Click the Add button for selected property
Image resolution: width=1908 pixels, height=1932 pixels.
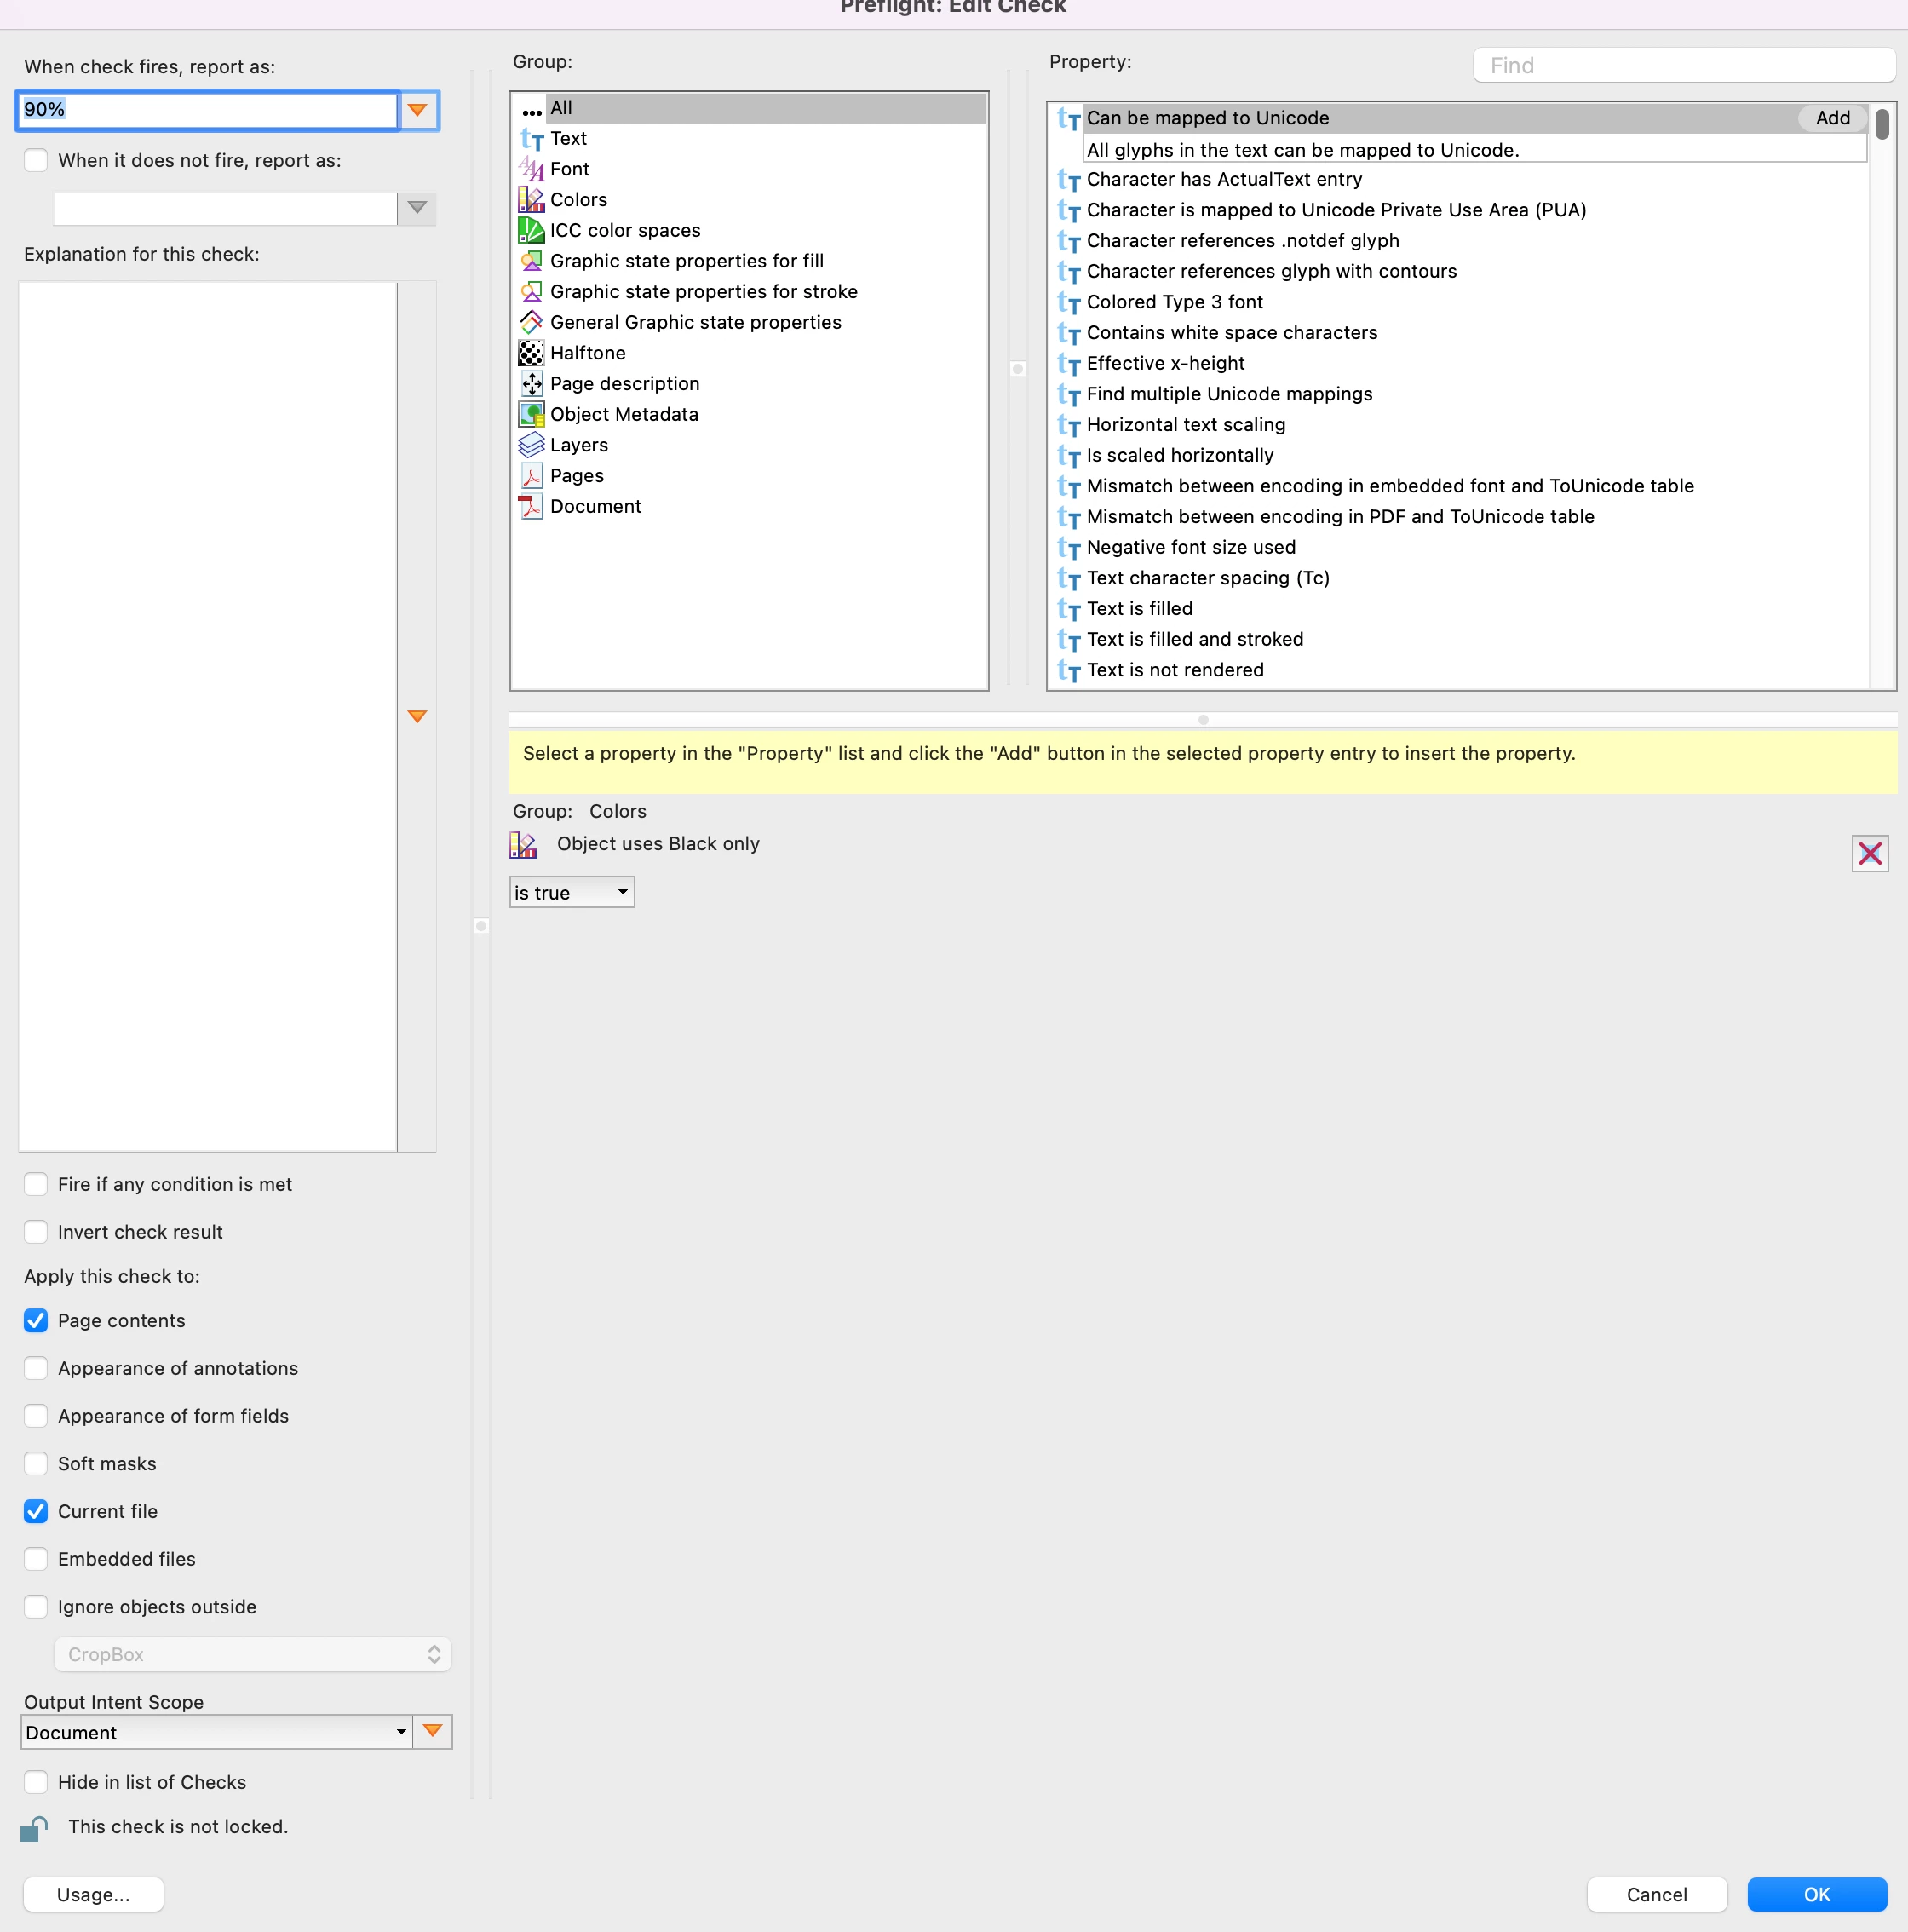(1832, 118)
